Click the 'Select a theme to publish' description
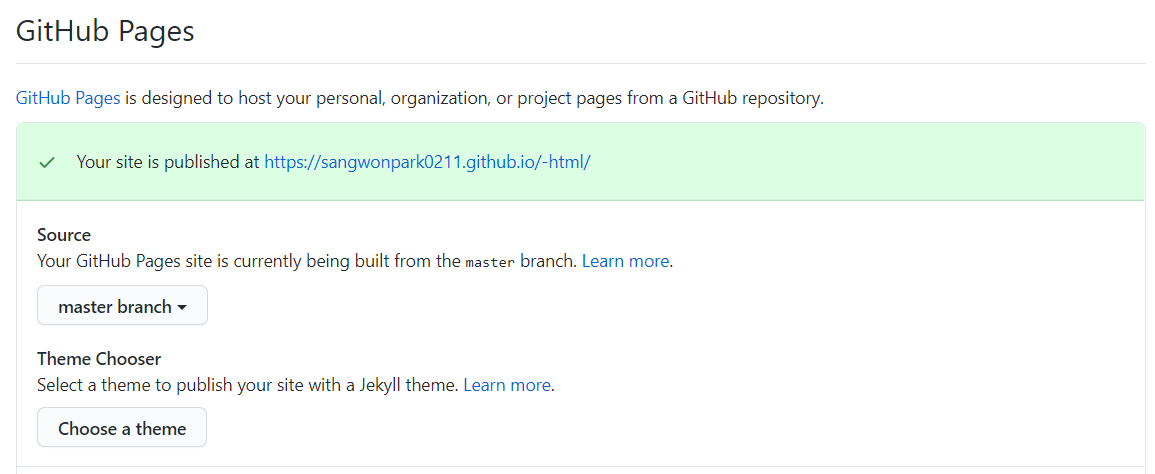 (248, 385)
